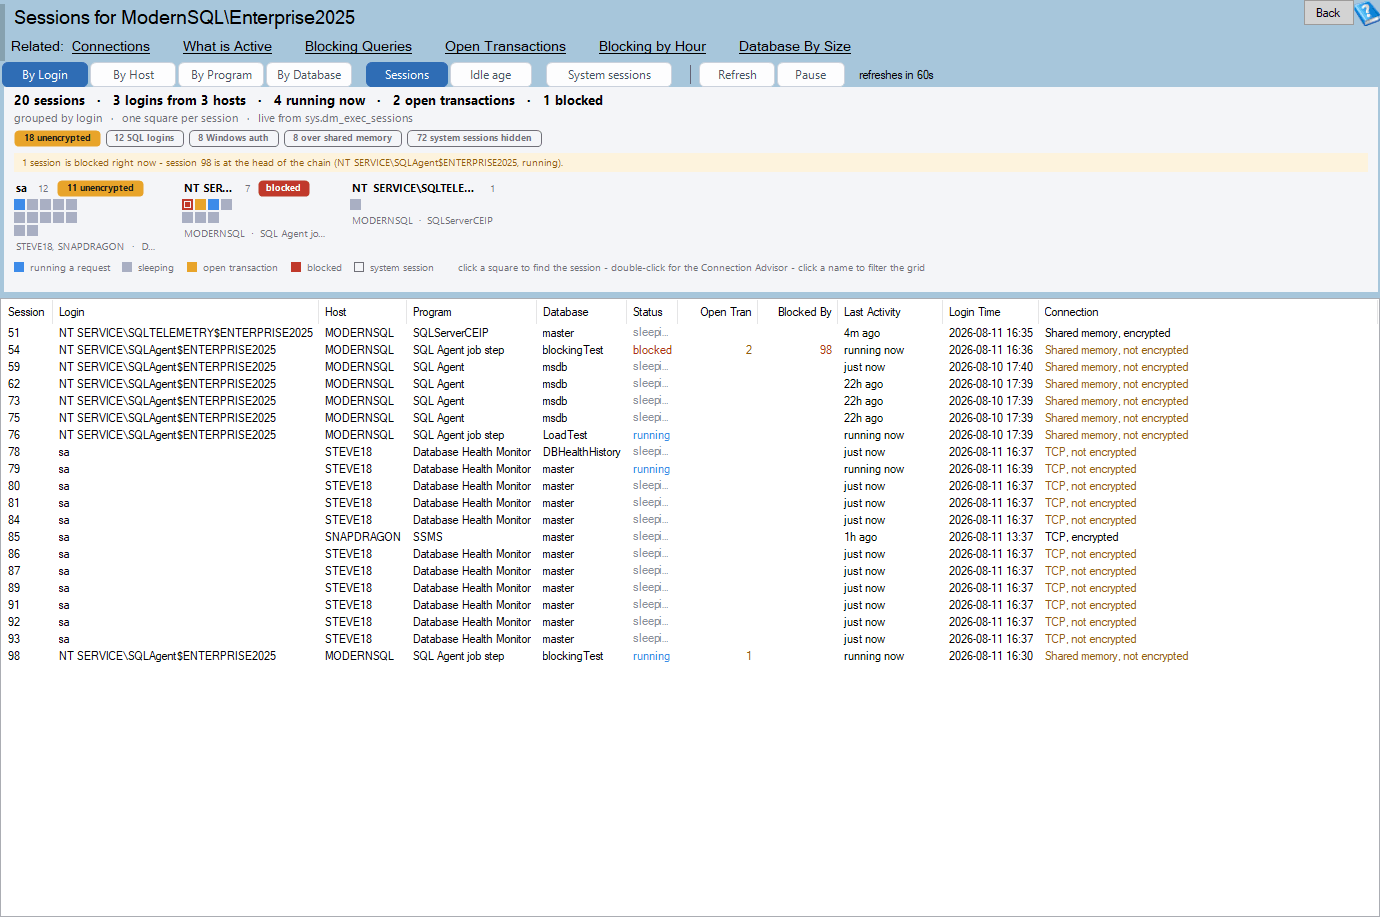Toggle the 8 Windows auth filter chip

pos(233,138)
